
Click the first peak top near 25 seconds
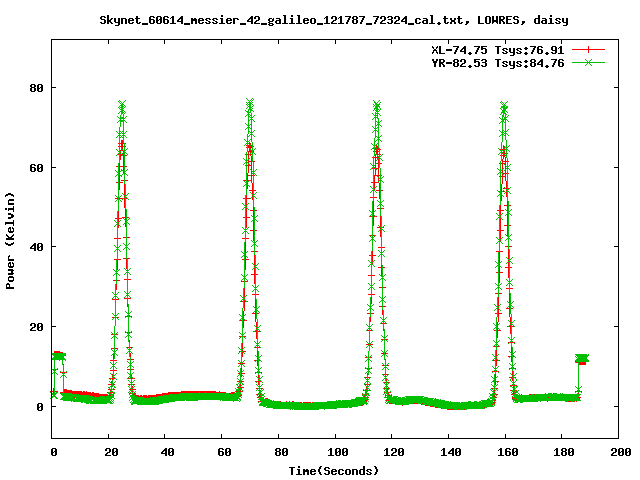click(122, 104)
